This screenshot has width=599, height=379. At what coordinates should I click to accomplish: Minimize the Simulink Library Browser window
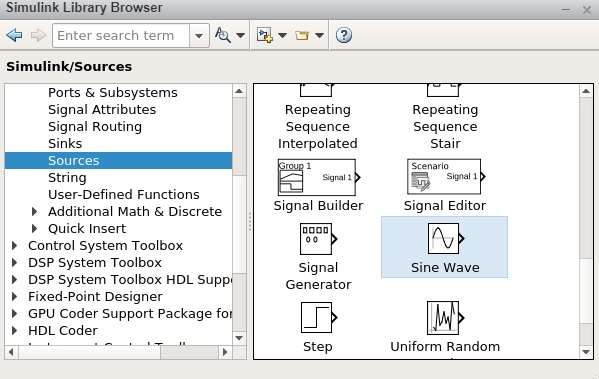(x=566, y=9)
